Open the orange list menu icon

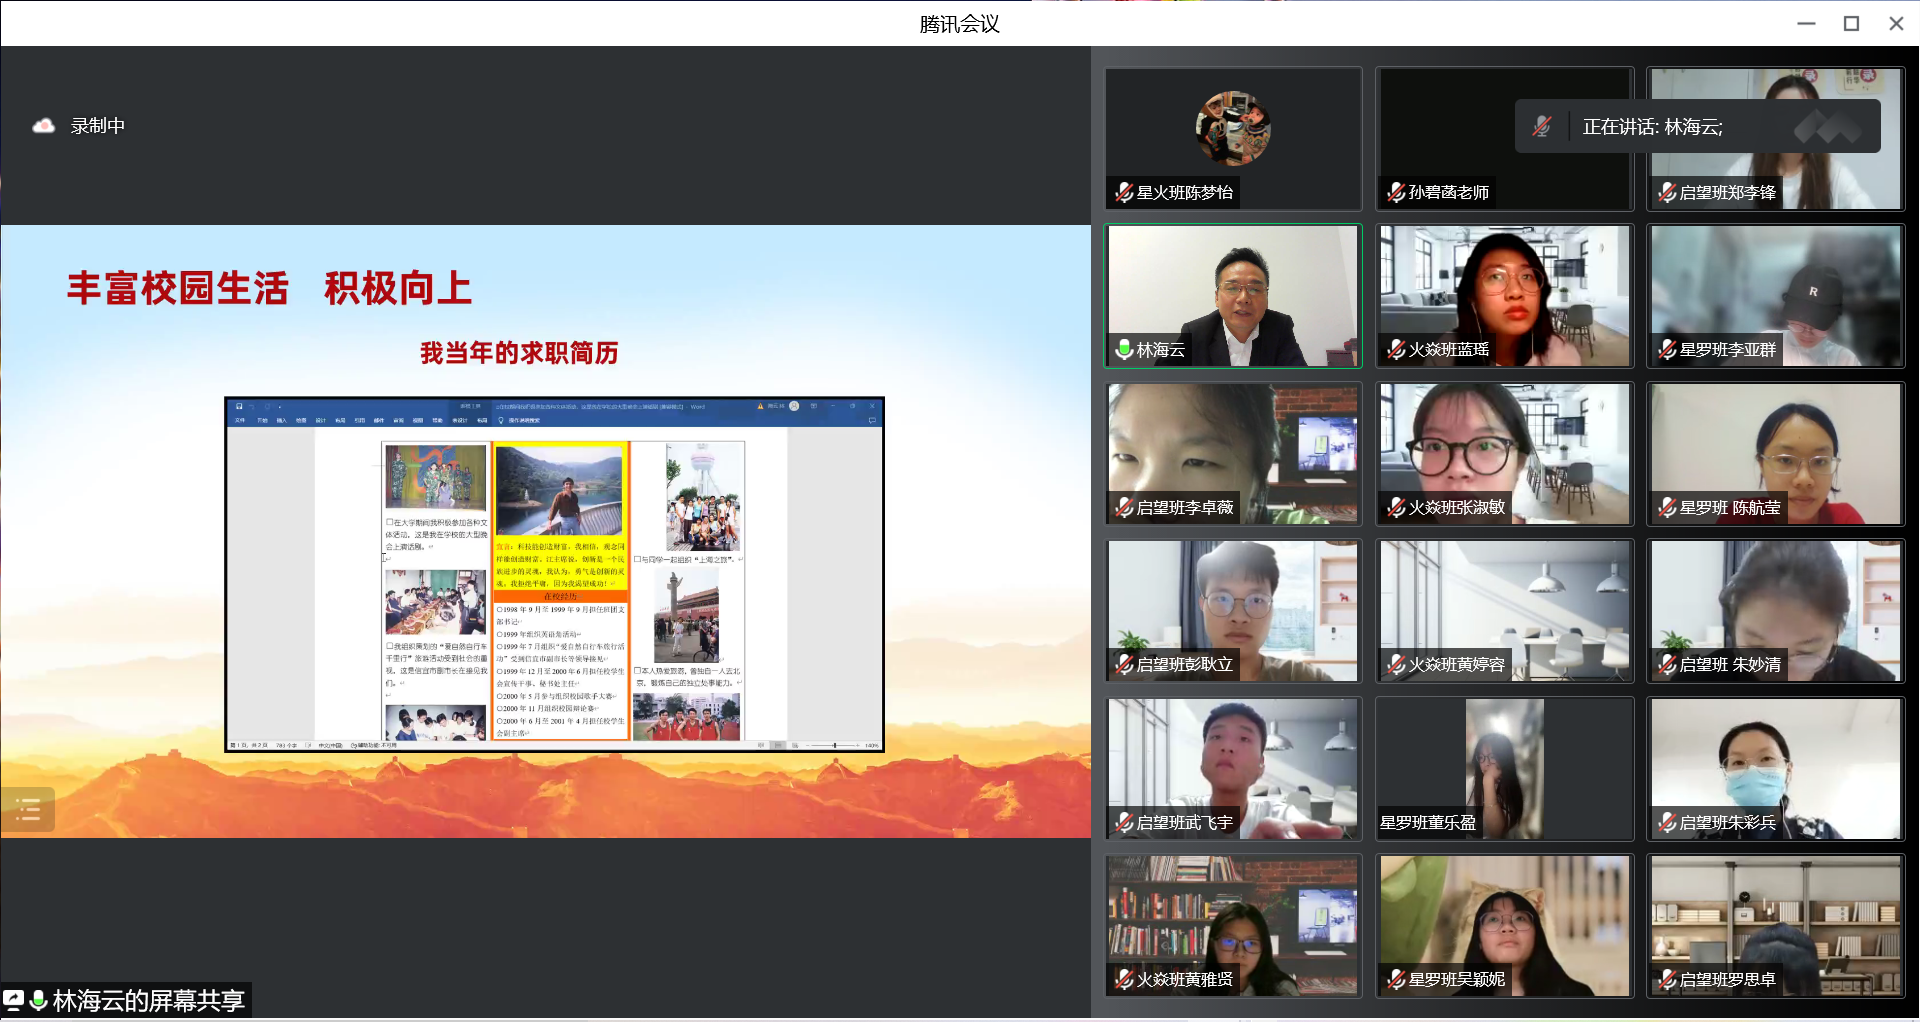point(28,810)
